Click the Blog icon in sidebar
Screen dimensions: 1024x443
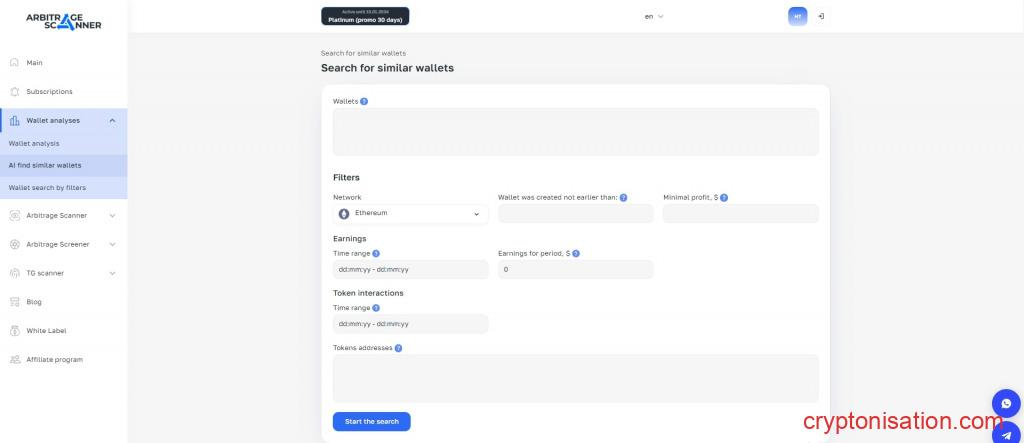coord(14,302)
